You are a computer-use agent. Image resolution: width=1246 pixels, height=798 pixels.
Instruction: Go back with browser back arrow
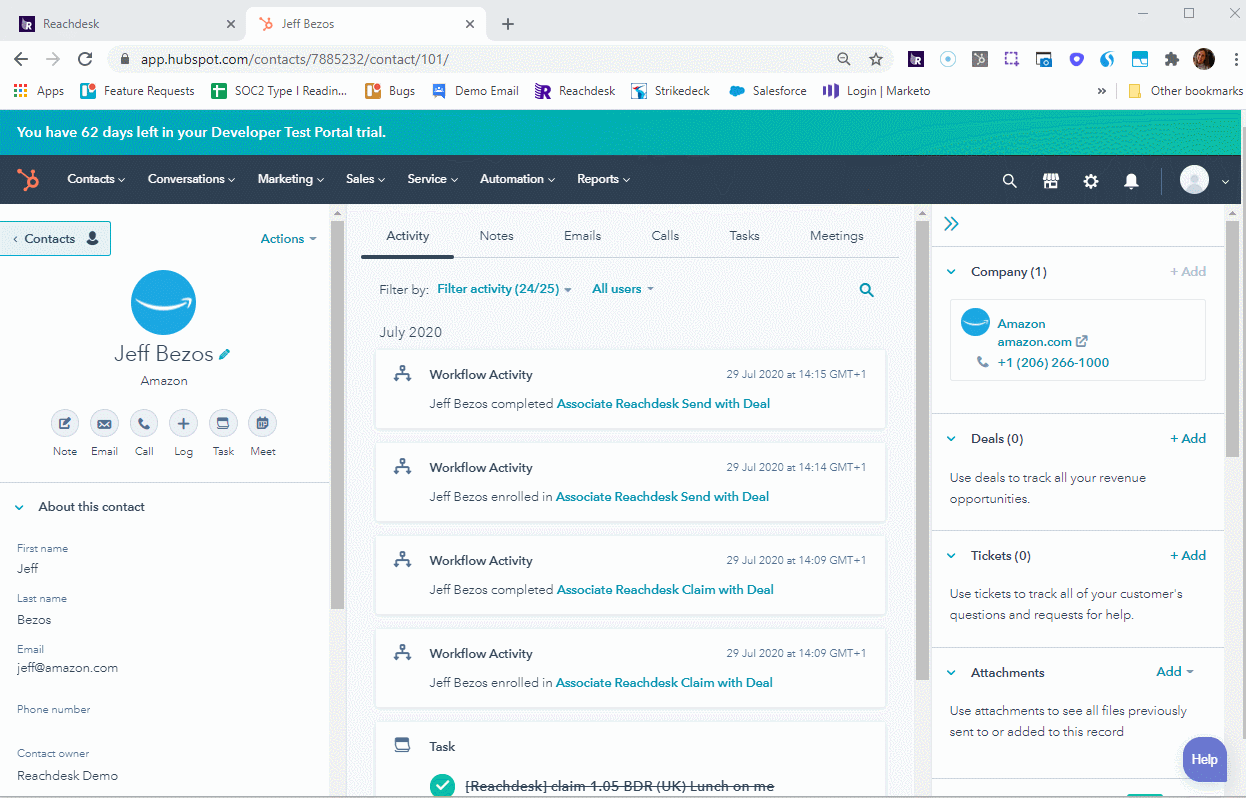[x=21, y=59]
